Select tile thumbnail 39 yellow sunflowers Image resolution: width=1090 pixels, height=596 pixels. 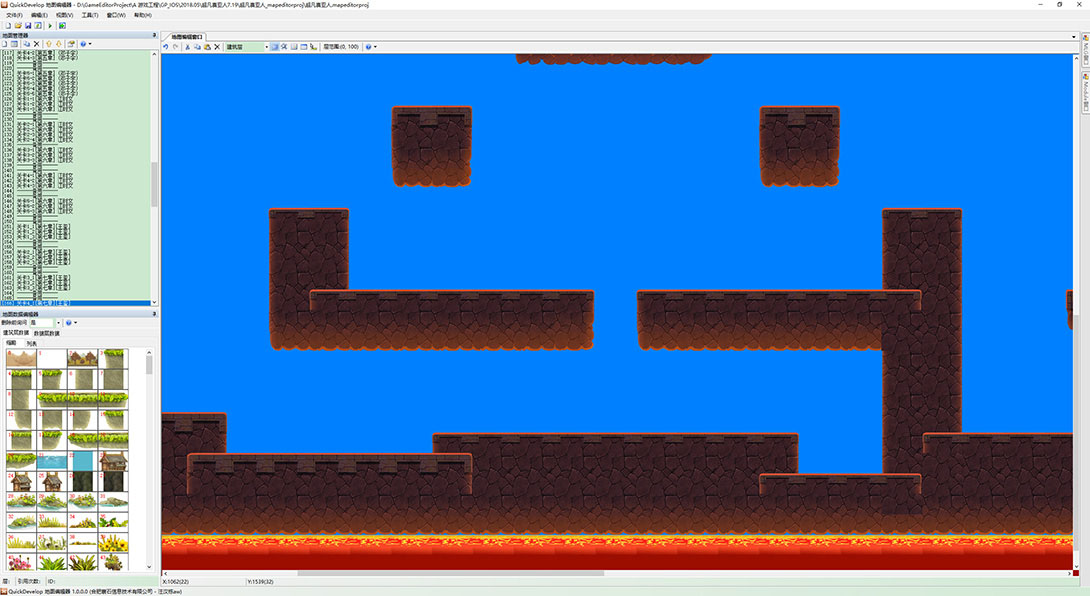click(113, 541)
